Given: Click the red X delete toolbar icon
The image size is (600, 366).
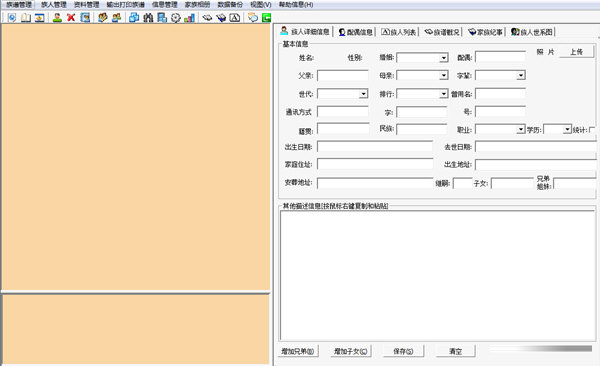Looking at the screenshot, I should click(x=71, y=18).
